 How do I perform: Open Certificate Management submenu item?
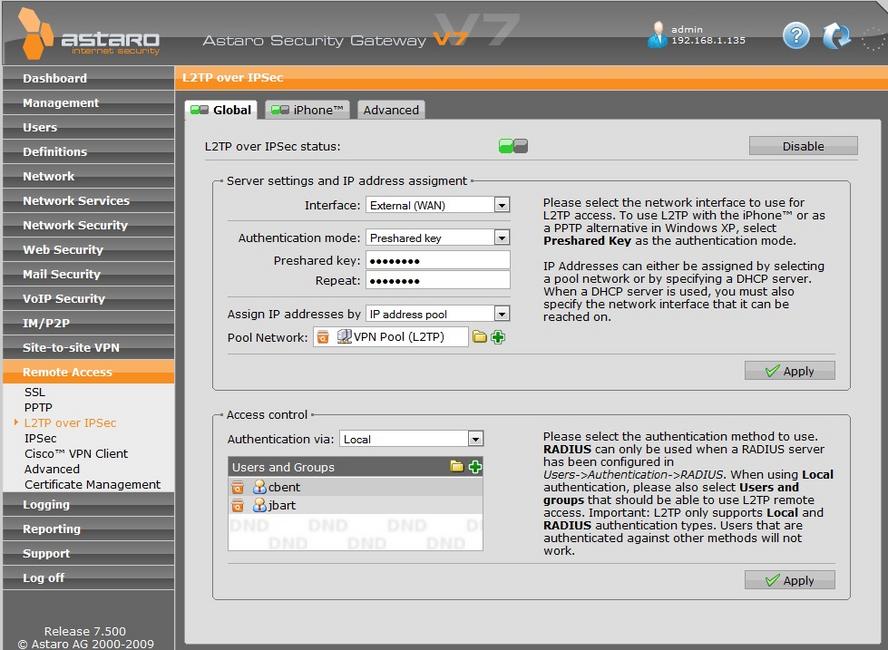point(92,484)
